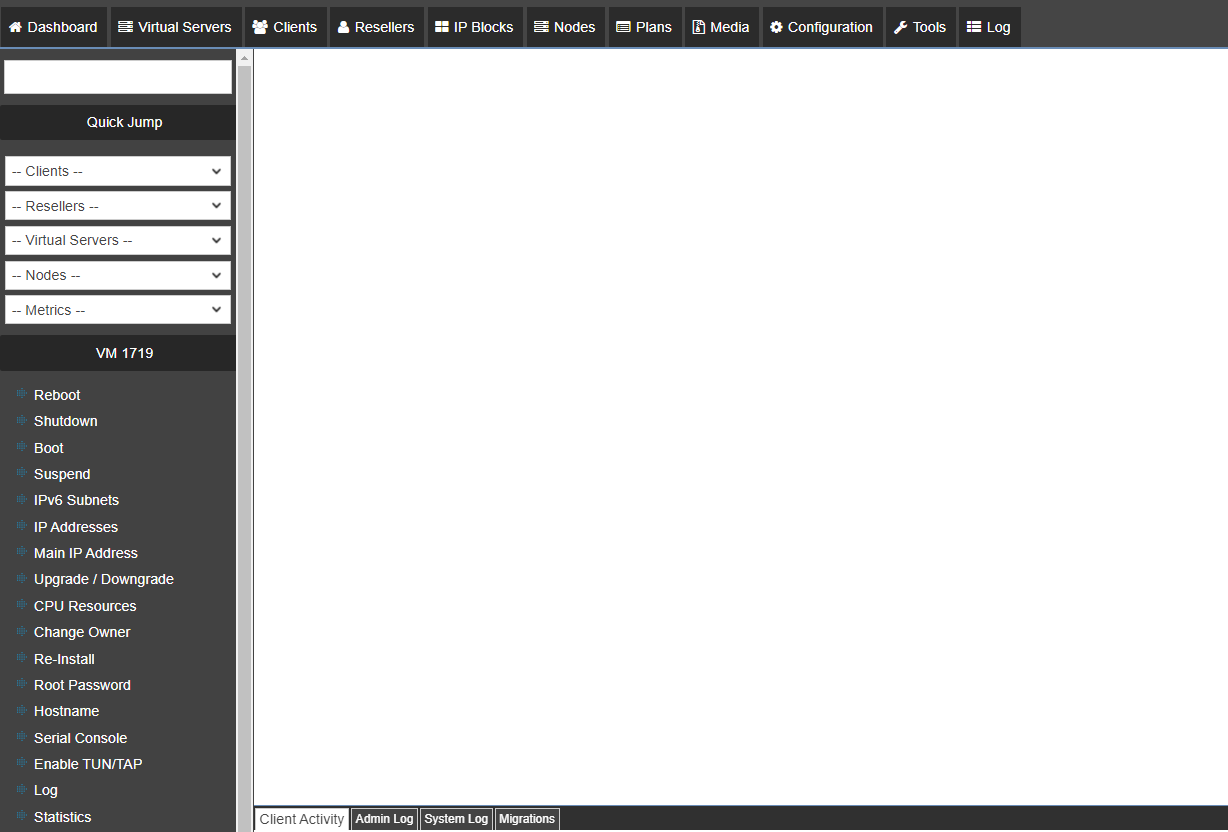Screen dimensions: 1228x832
Task: Click the bullet icon beside IPv6 Subnets
Action: [22, 498]
